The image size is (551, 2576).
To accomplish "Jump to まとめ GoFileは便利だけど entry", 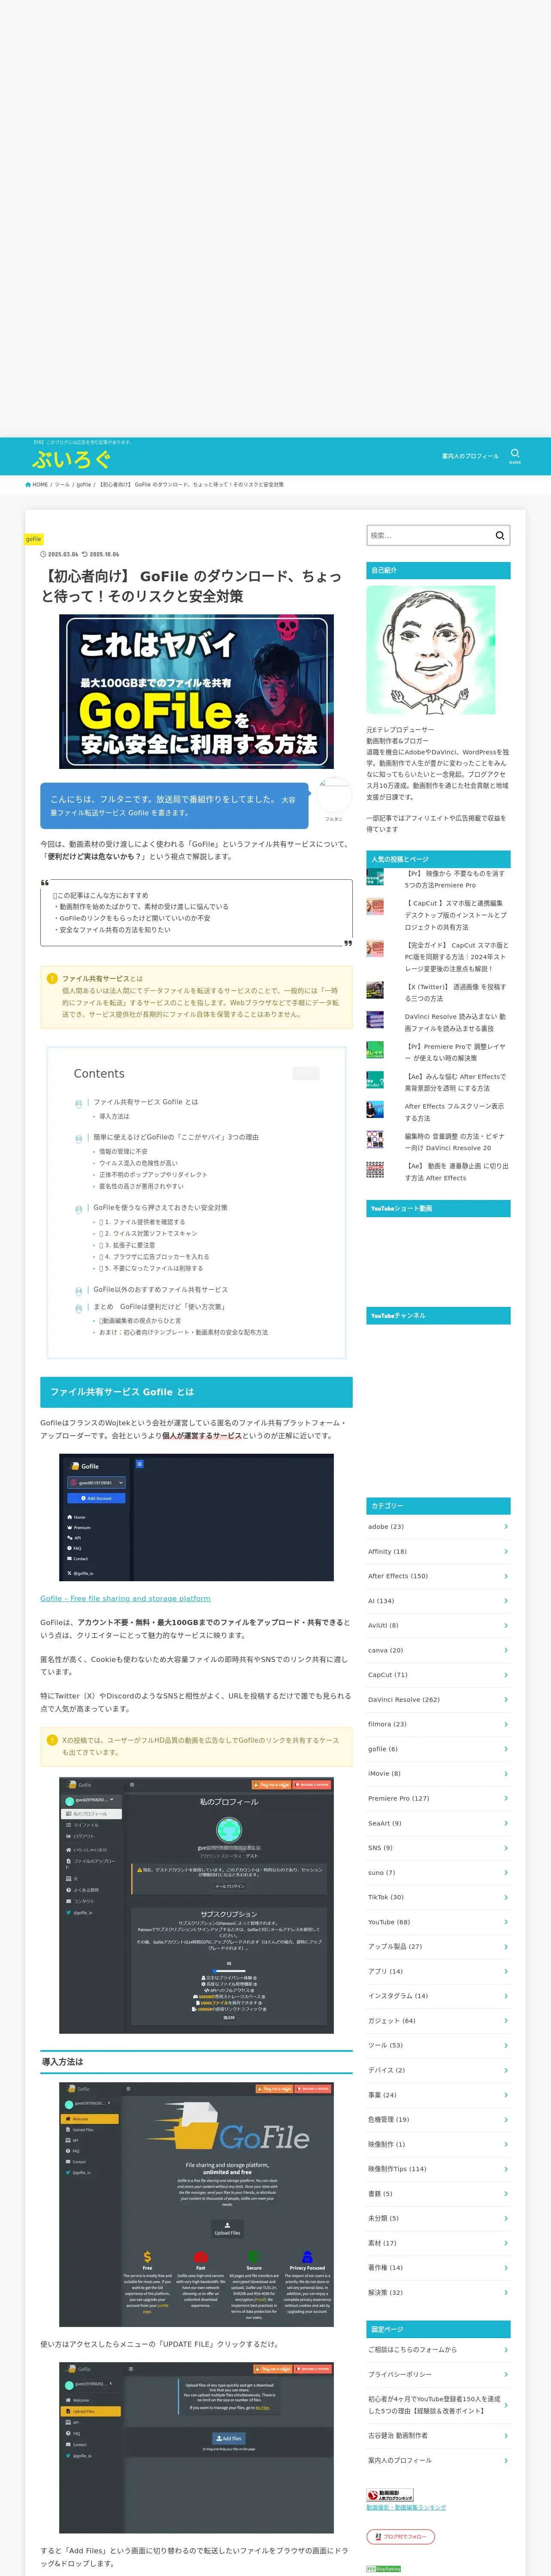I will point(159,1306).
